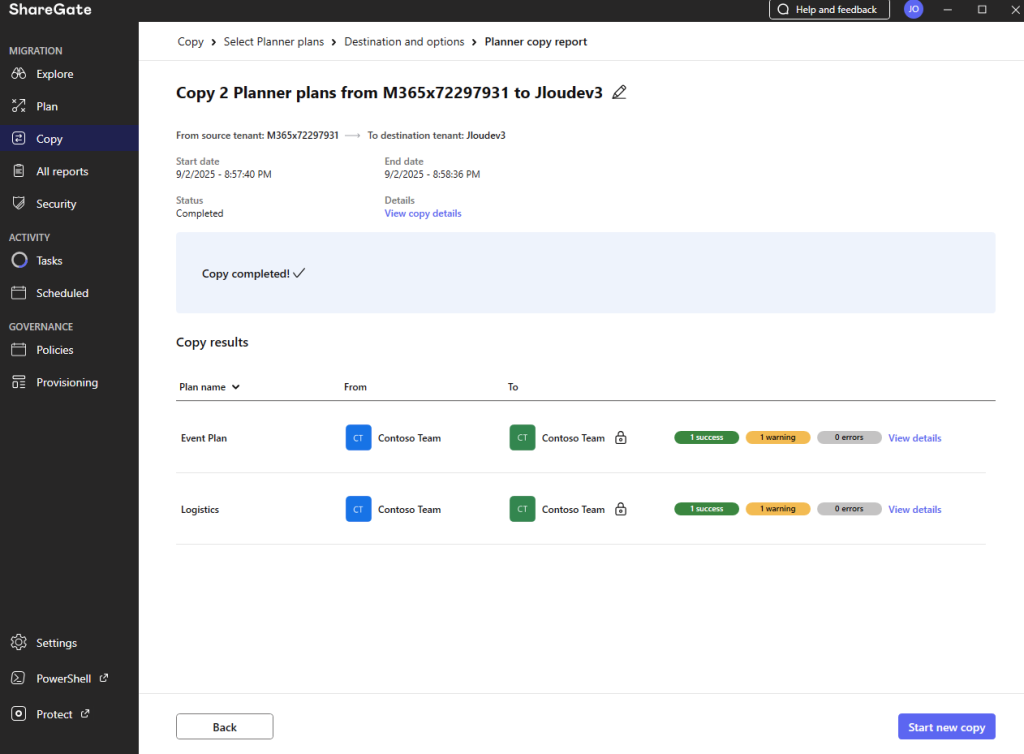The height and width of the screenshot is (754, 1024).
Task: Go back to Select Planner plans breadcrumb
Action: [274, 42]
